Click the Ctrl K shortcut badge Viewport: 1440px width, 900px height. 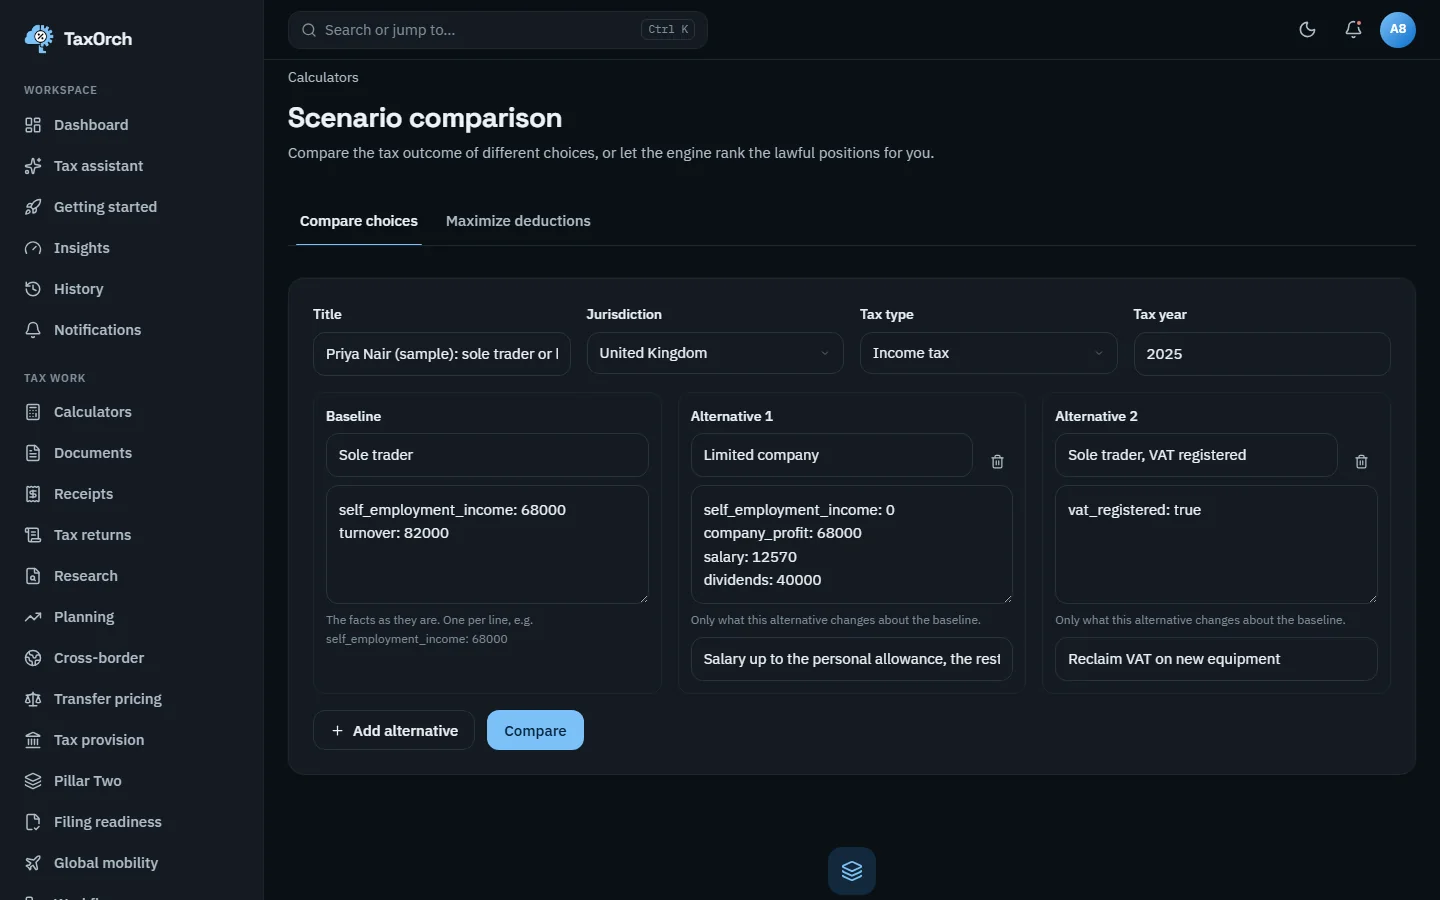[668, 30]
